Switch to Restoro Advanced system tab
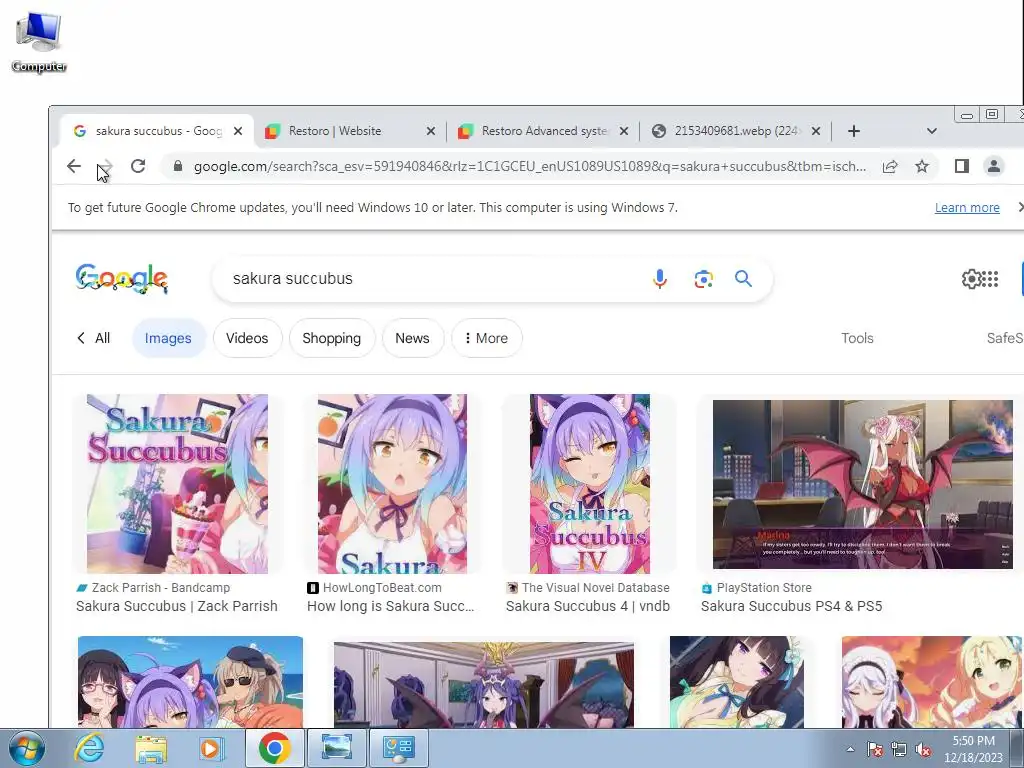The width and height of the screenshot is (1024, 768). tap(543, 131)
